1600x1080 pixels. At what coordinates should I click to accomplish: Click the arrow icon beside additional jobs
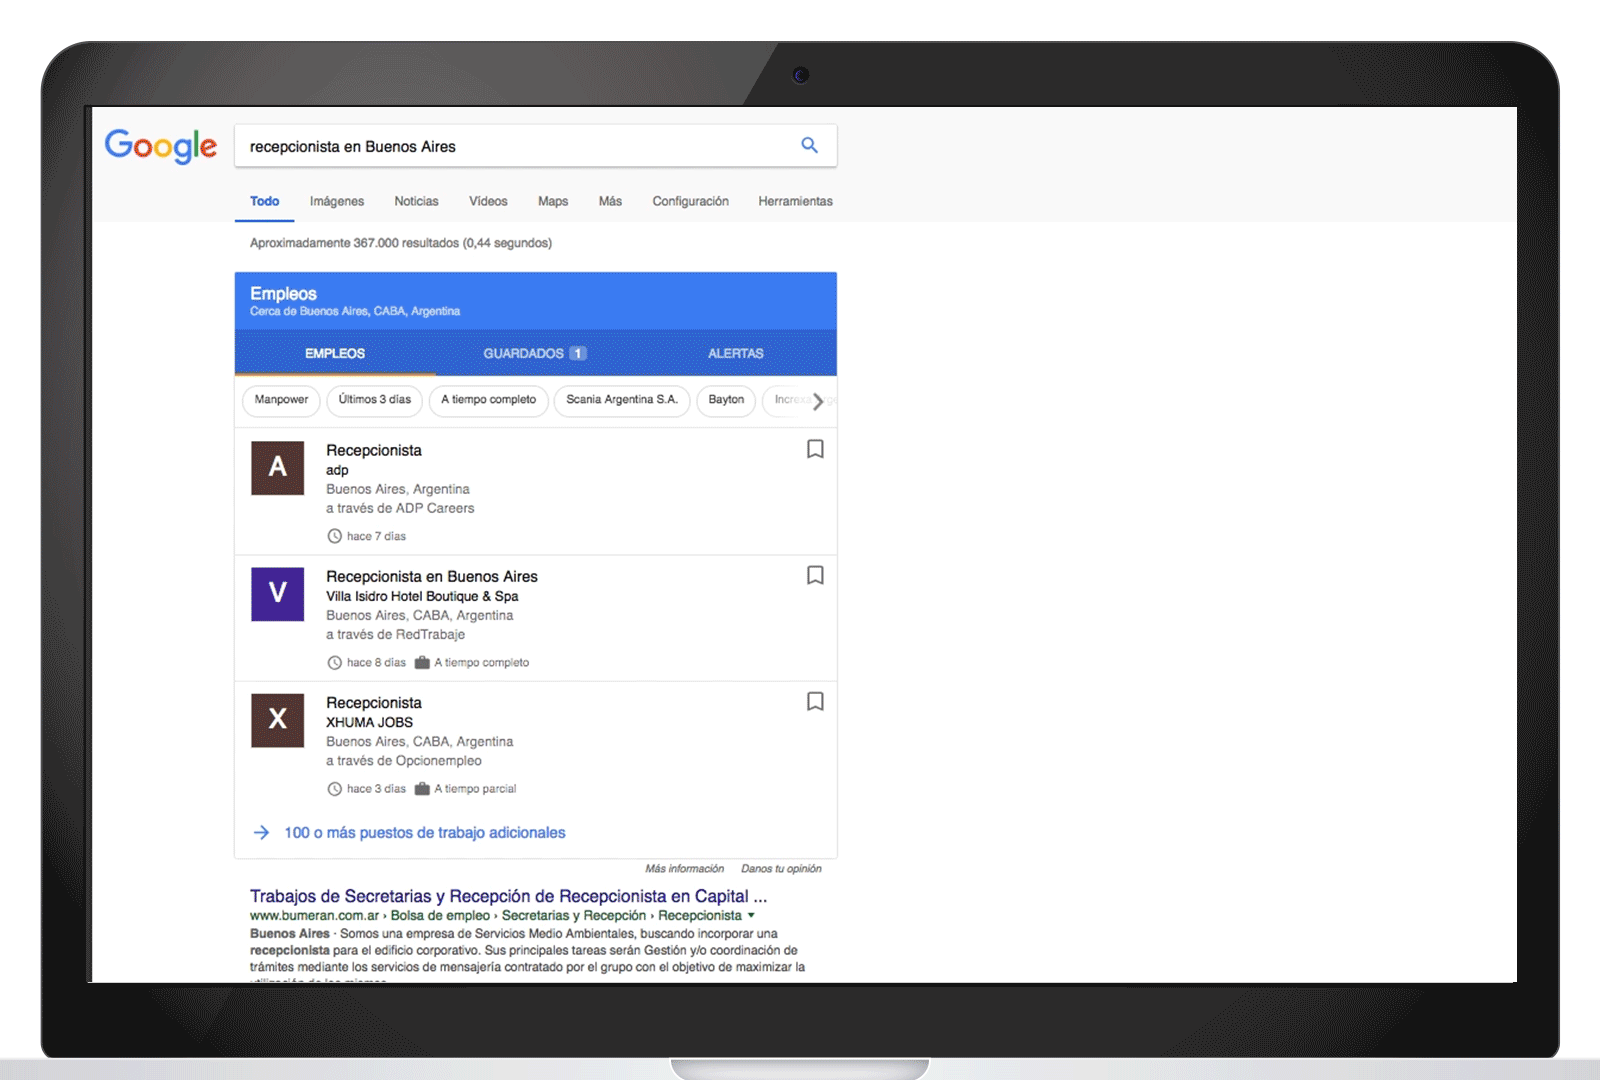[261, 832]
